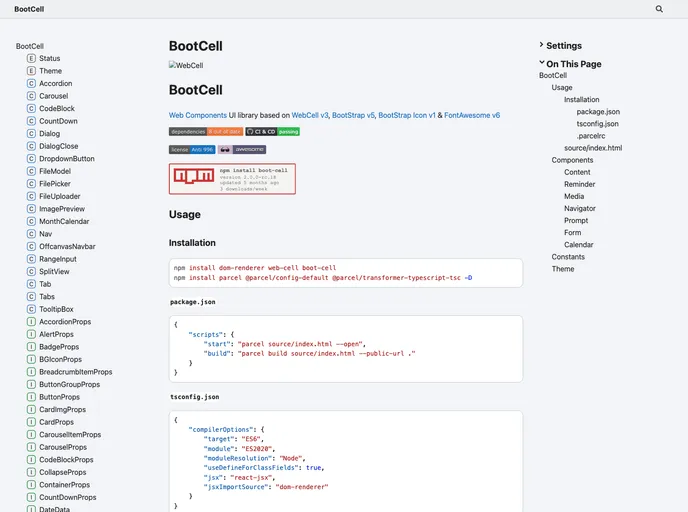Click the class icon beside Nav

[x=31, y=234]
